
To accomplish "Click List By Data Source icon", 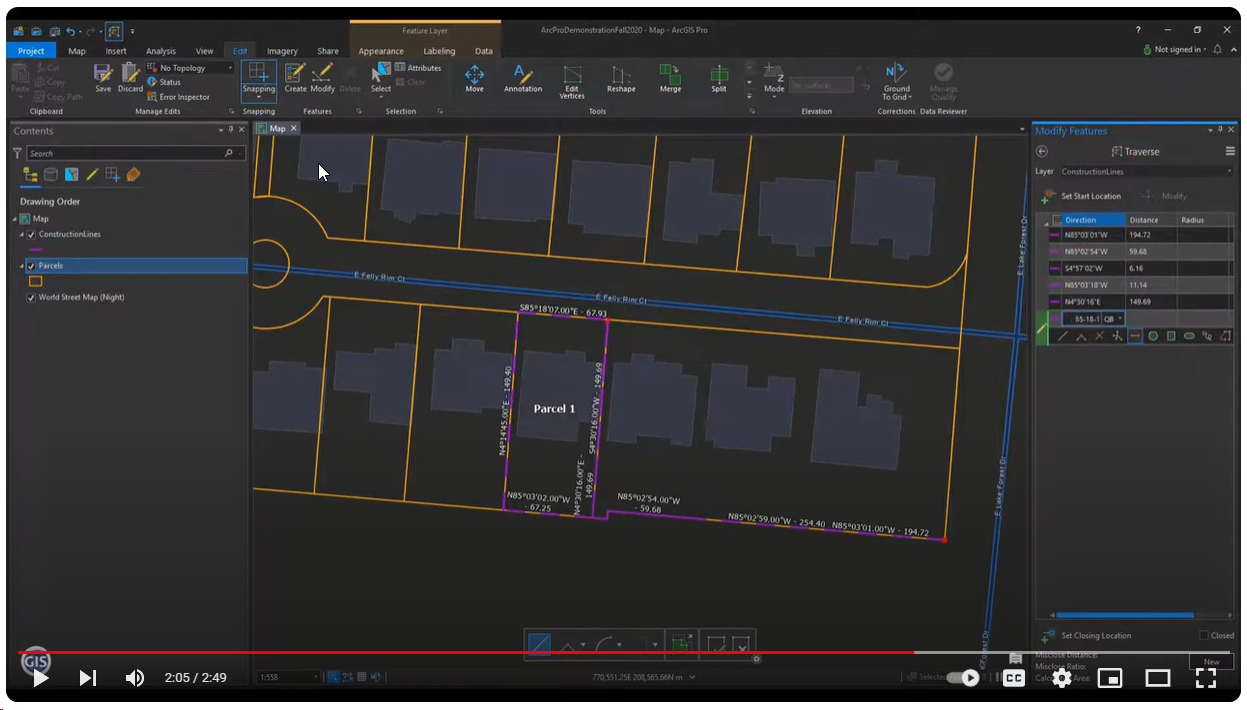I will click(x=51, y=174).
